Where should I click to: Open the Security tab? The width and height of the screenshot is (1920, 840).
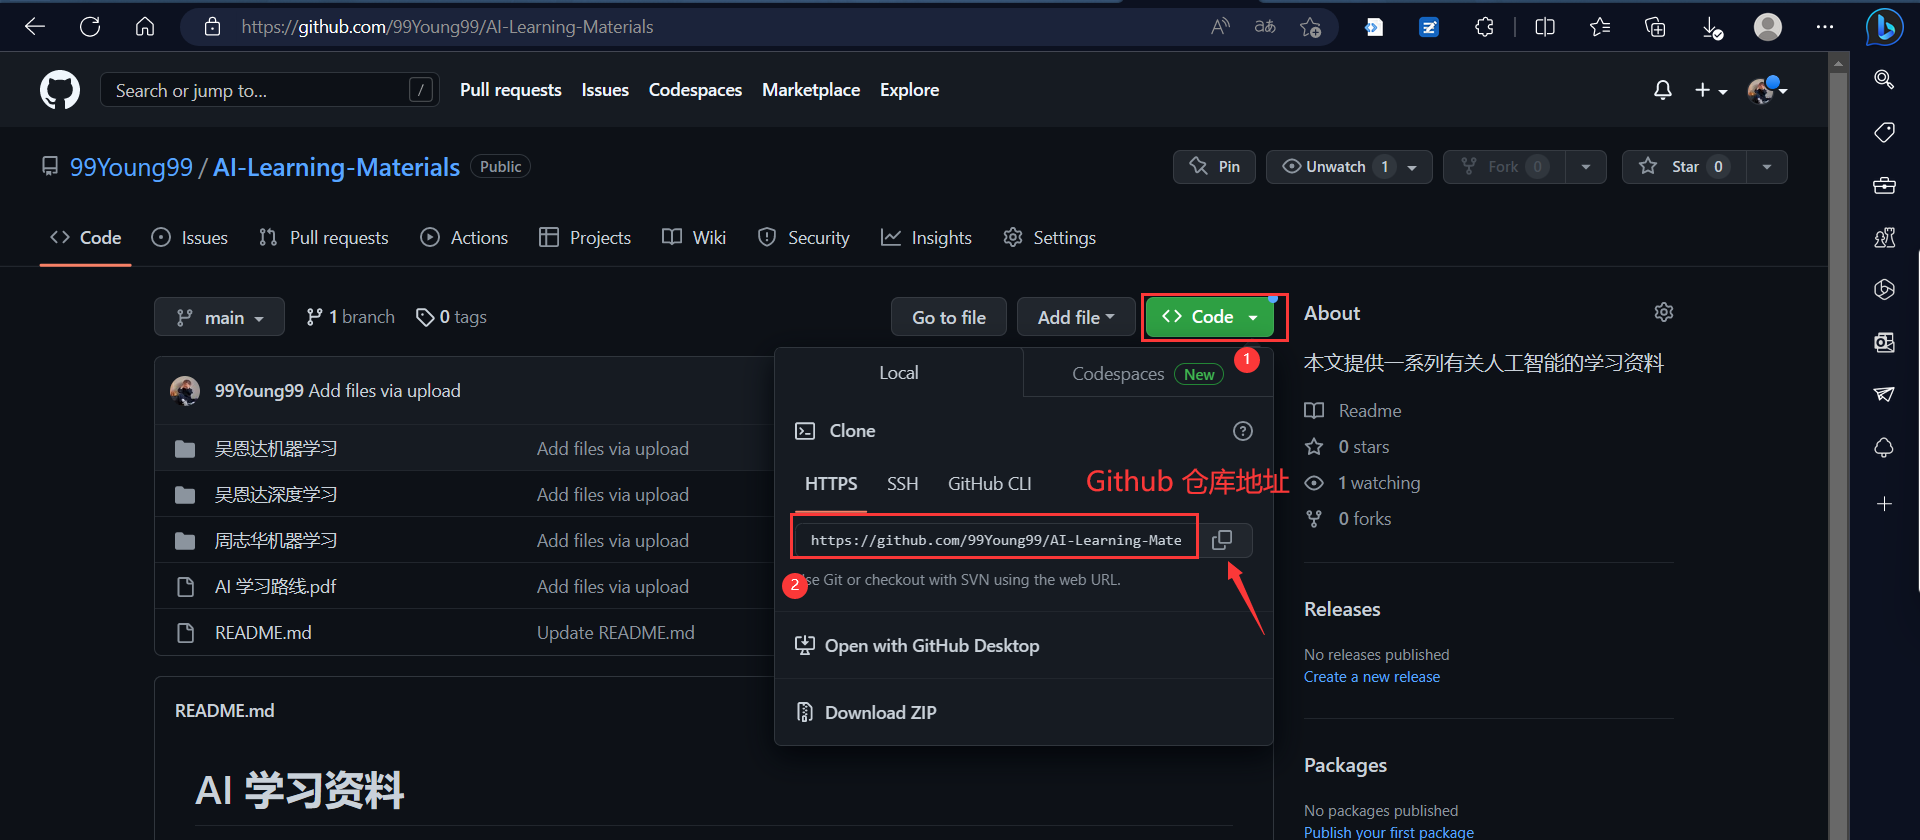804,238
